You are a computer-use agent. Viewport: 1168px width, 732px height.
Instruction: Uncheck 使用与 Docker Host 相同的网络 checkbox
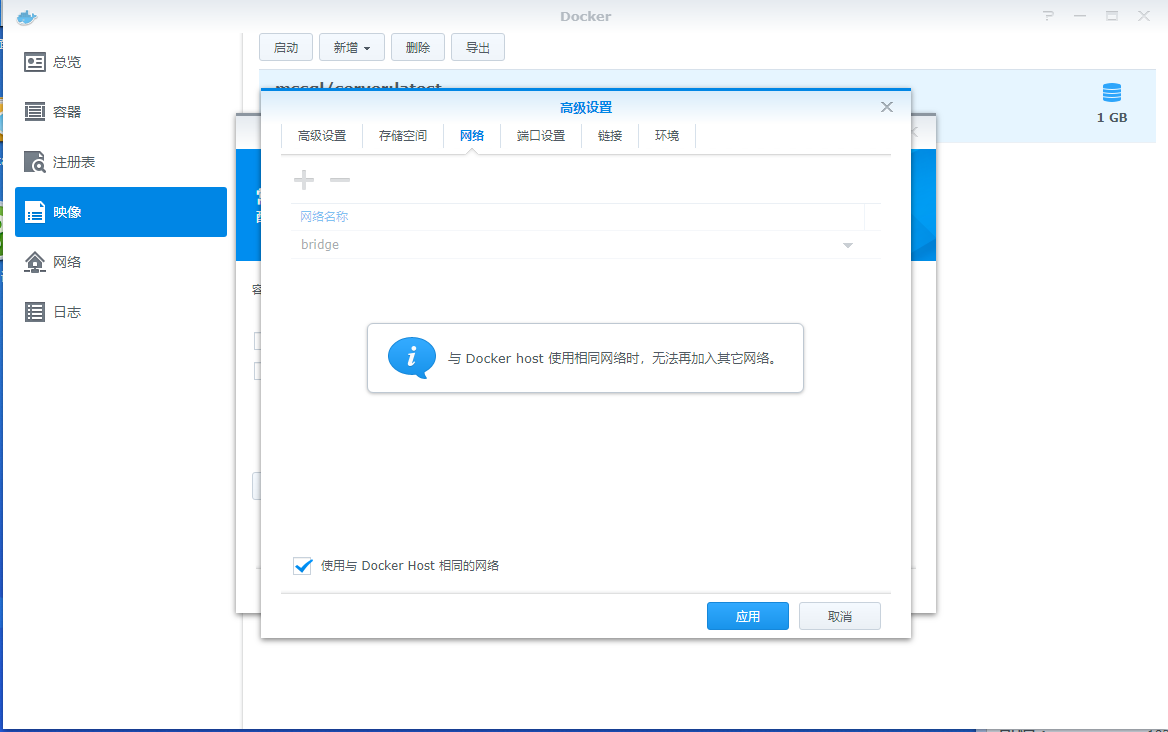coord(303,566)
